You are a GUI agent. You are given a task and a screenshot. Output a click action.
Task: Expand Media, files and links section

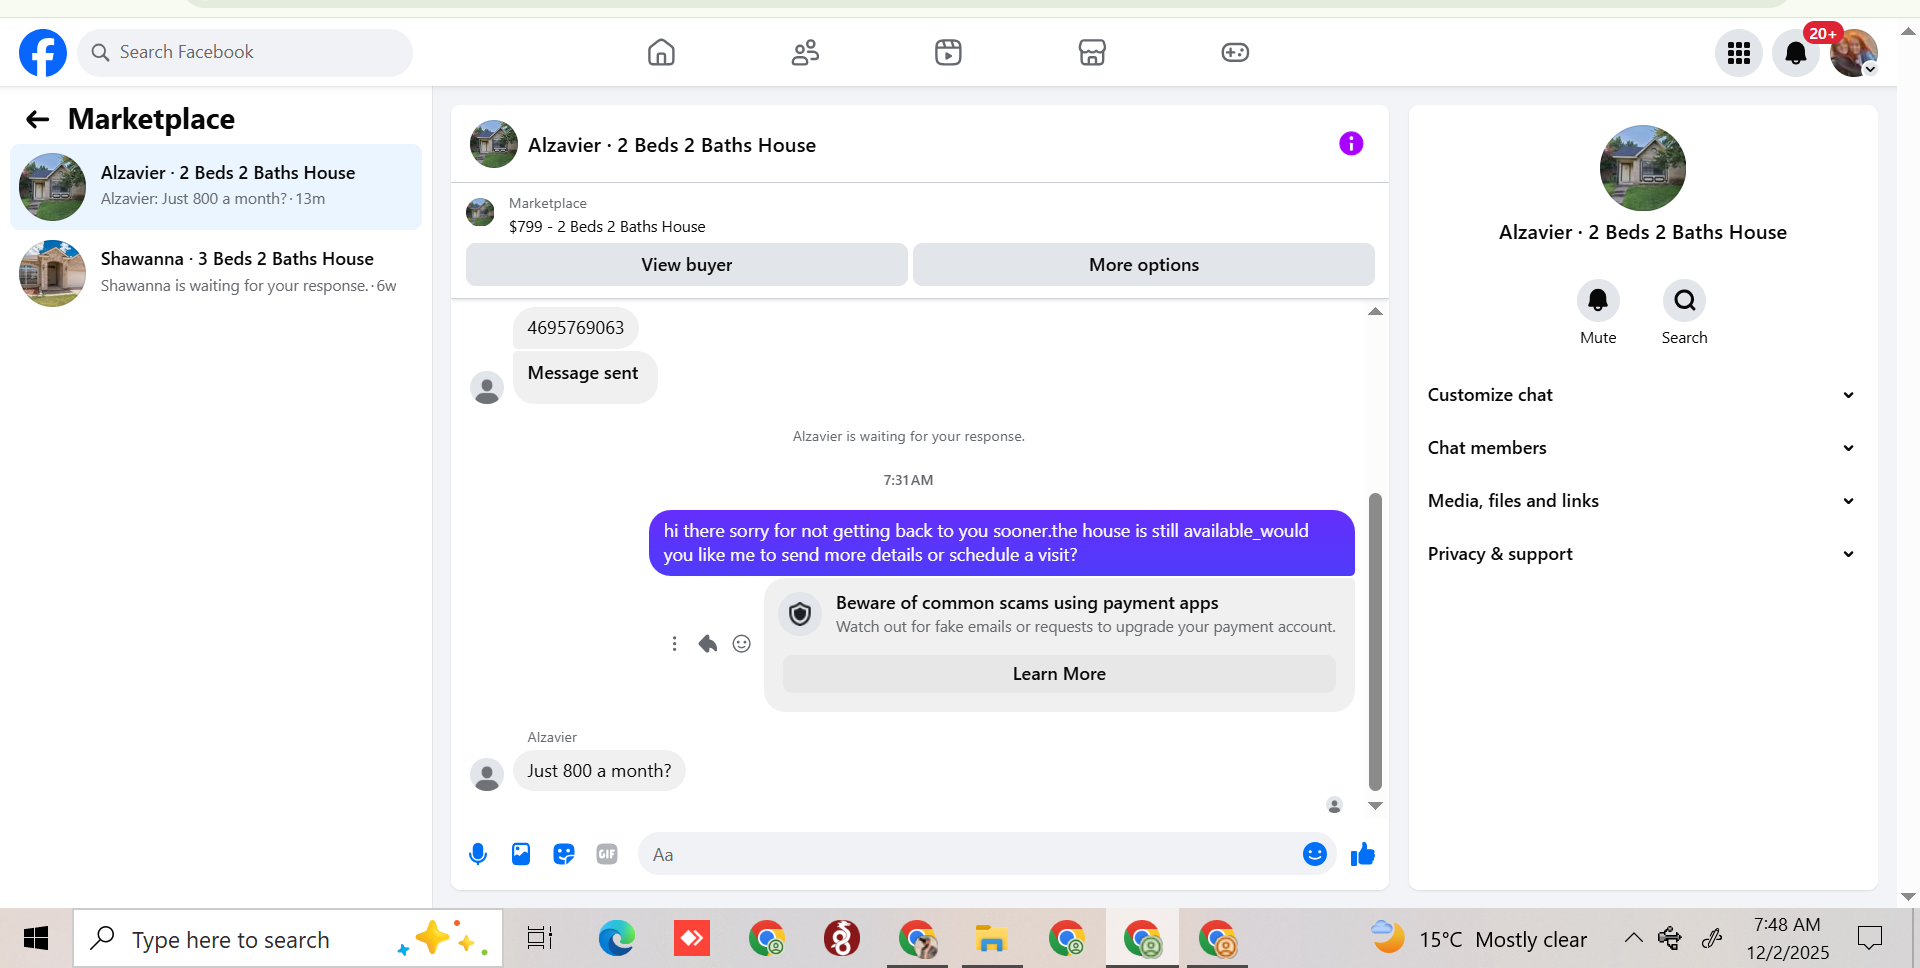tap(1642, 501)
